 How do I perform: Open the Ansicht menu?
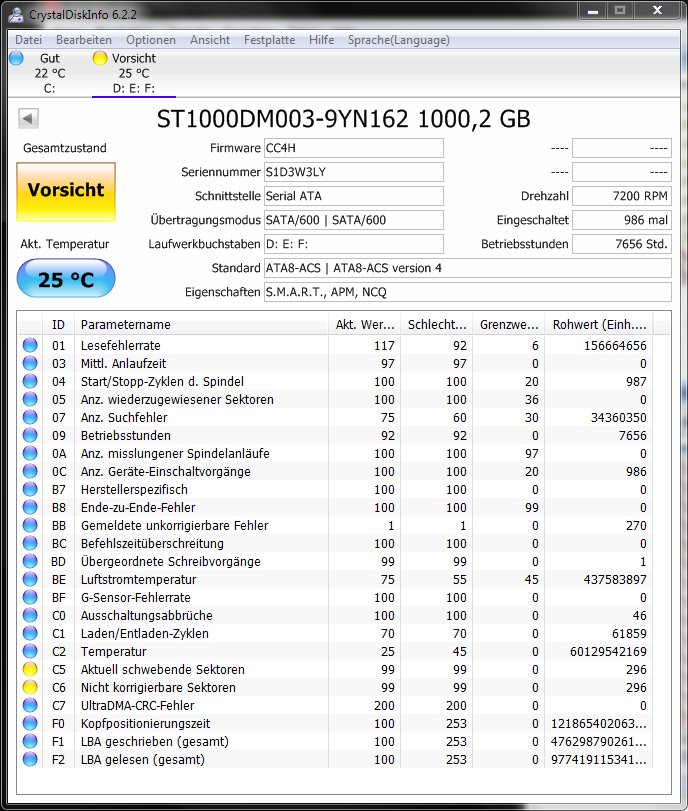[x=210, y=40]
